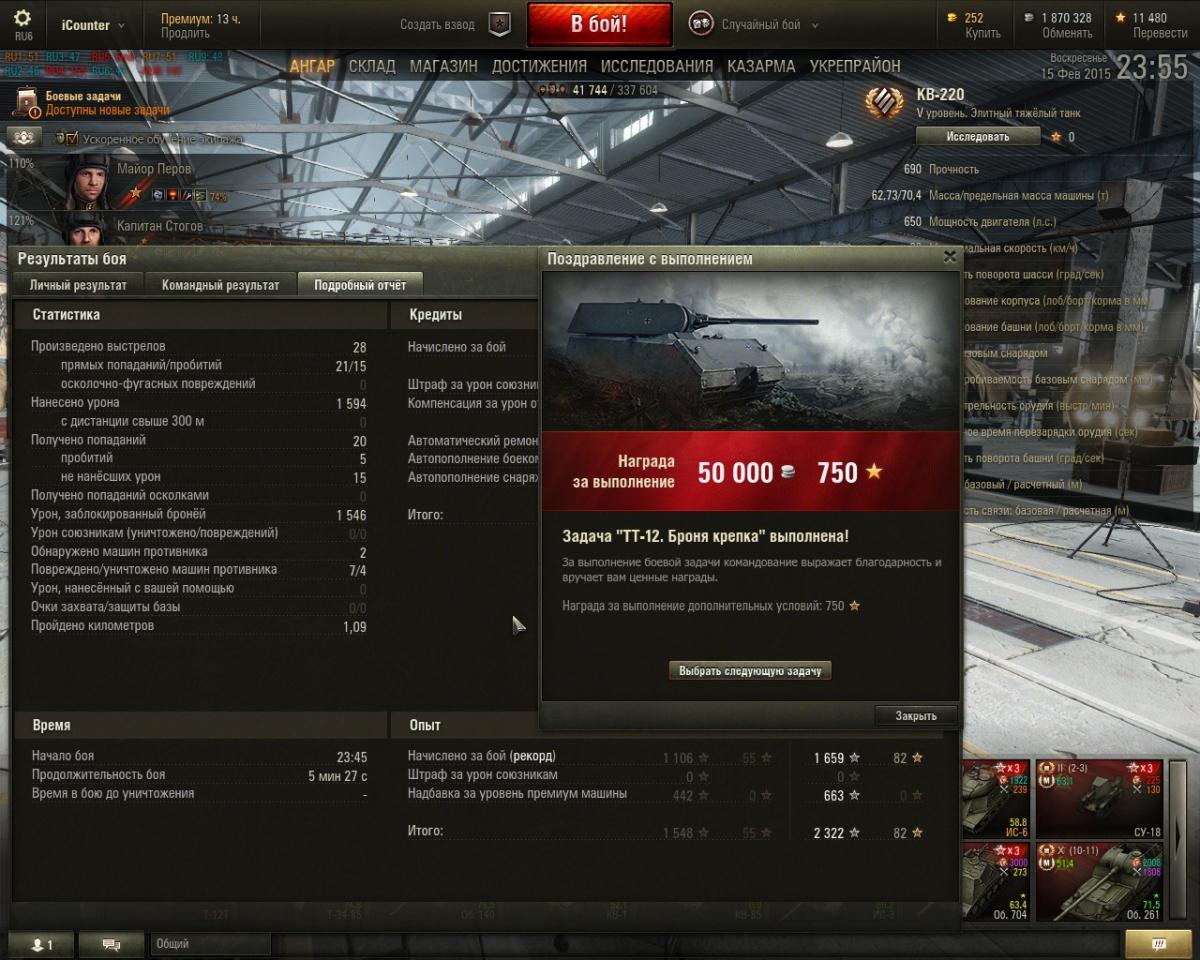The image size is (1200, 960).
Task: Switch to the Личный результат tab
Action: tap(78, 285)
